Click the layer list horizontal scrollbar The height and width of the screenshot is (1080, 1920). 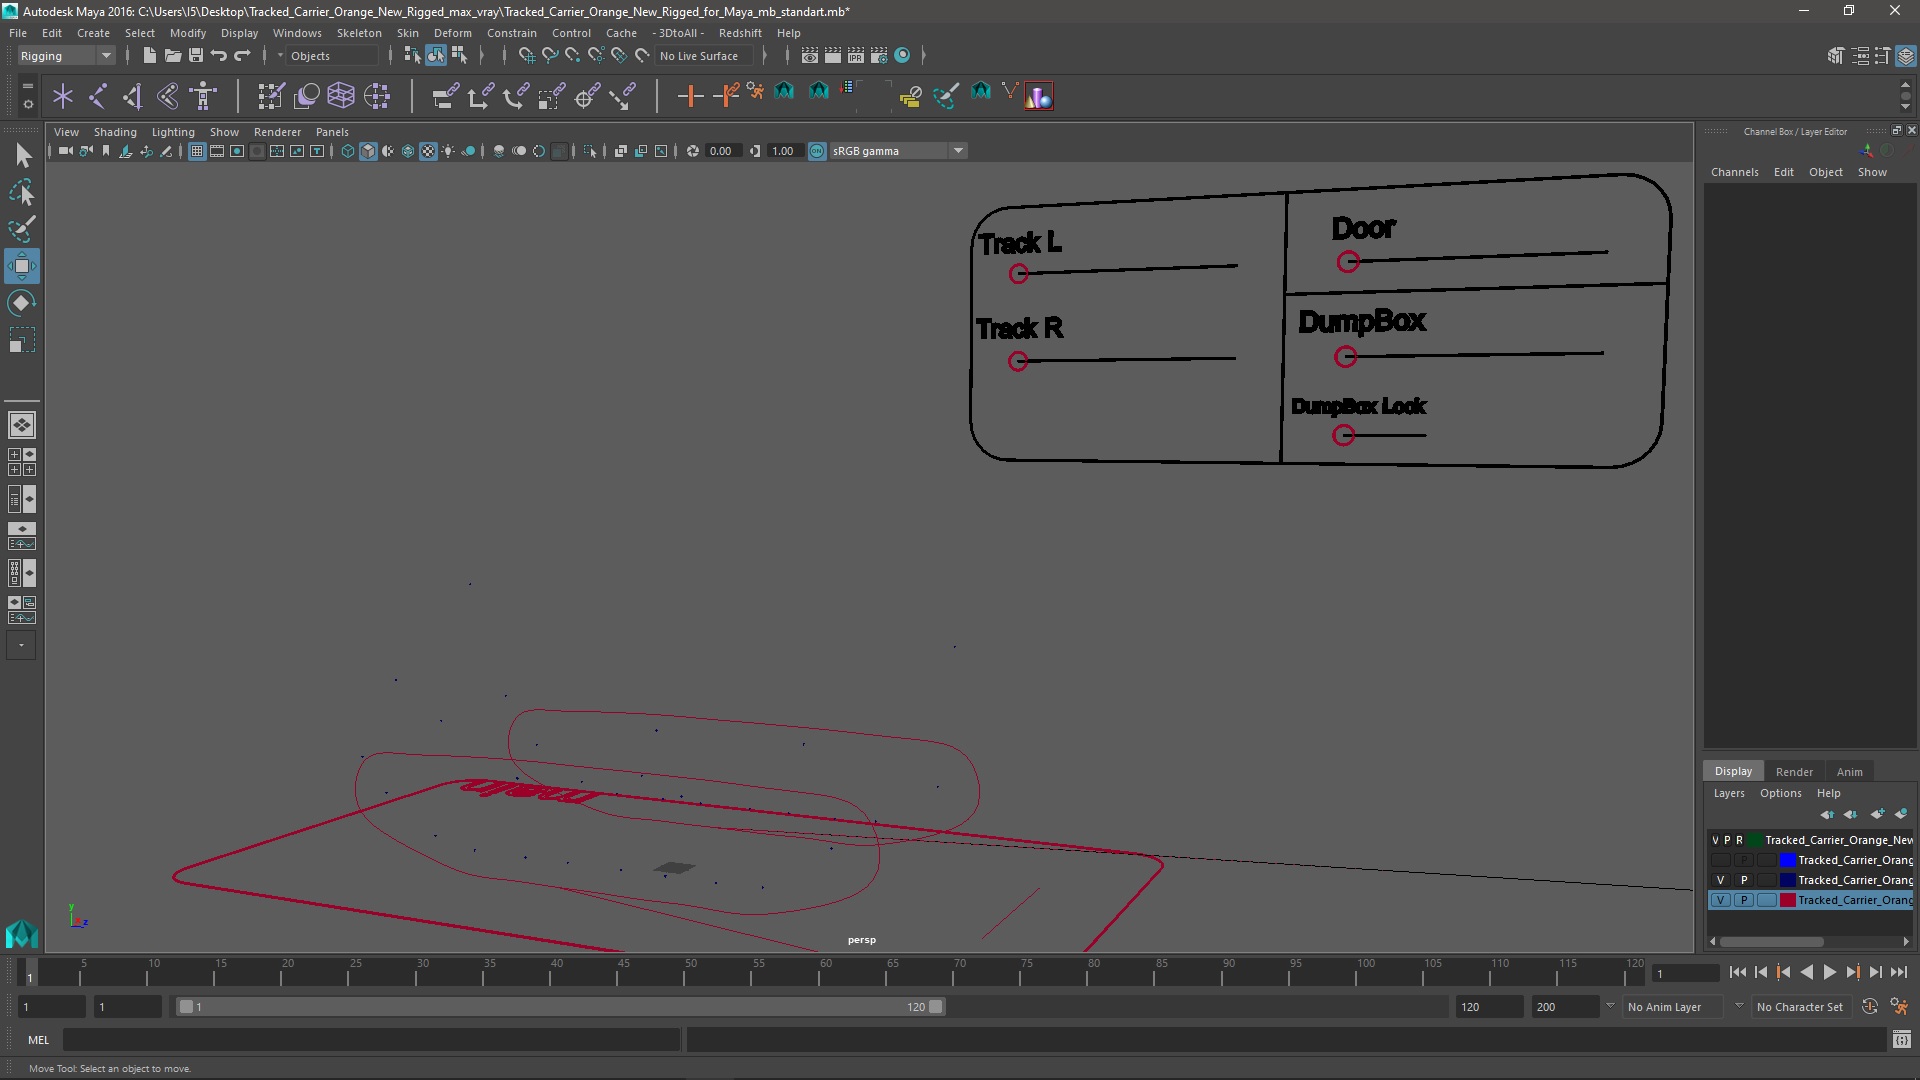click(x=1772, y=941)
